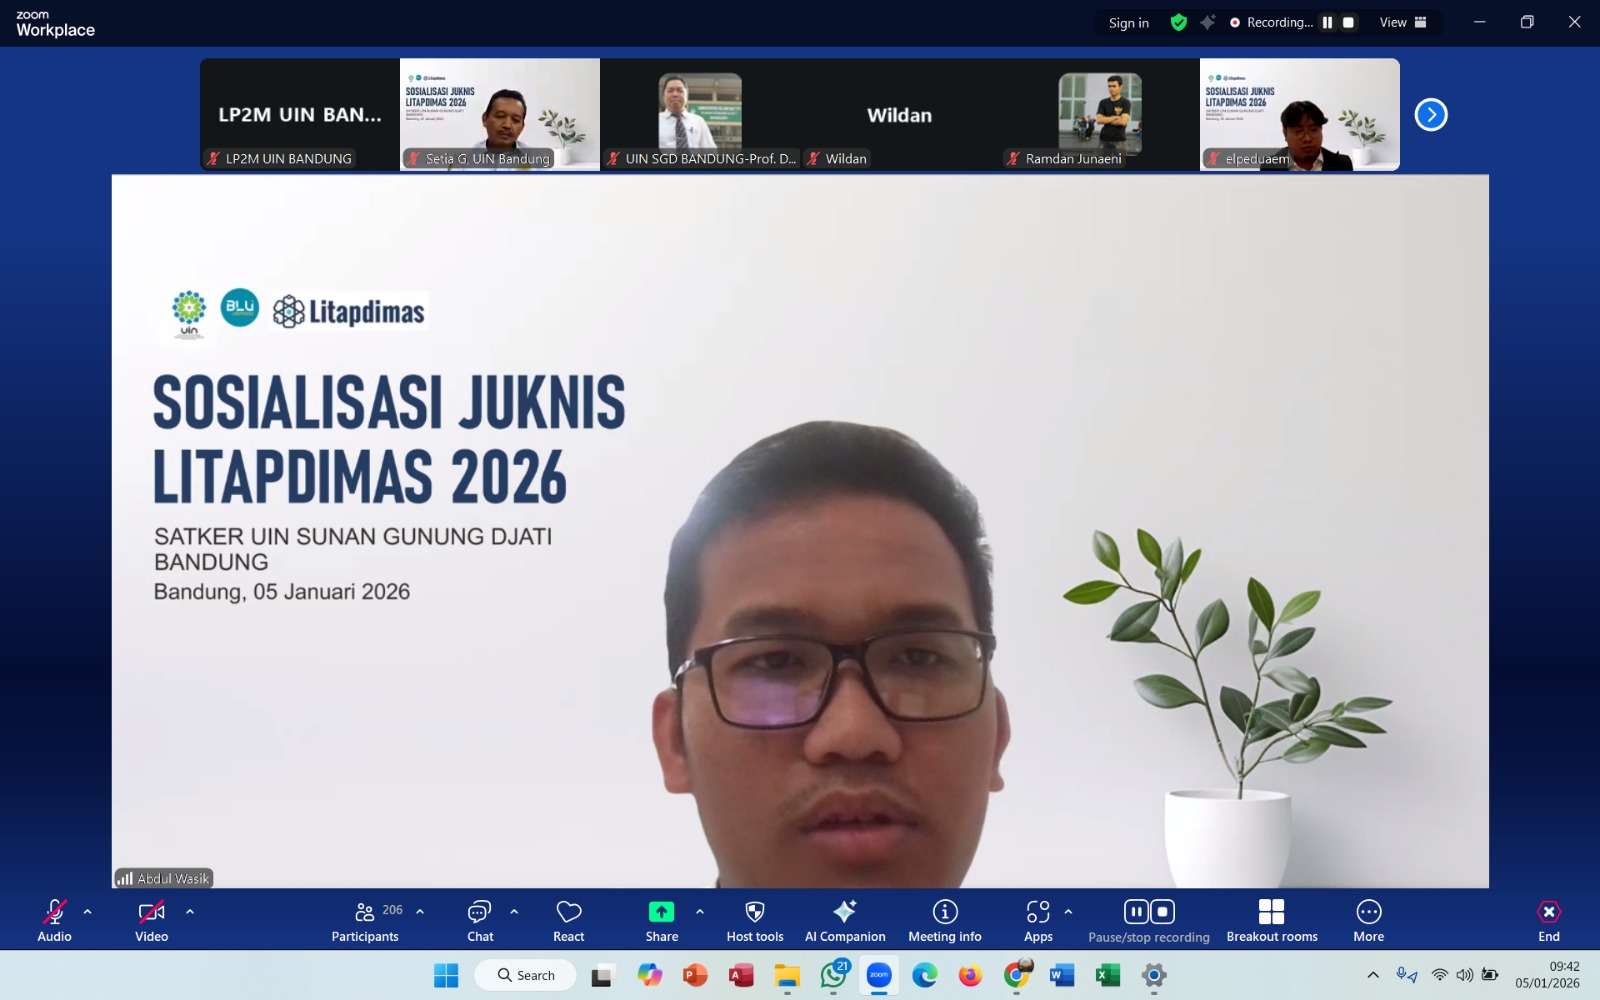This screenshot has width=1600, height=1000.
Task: Expand audio settings arrow beside Audio
Action: pos(87,912)
